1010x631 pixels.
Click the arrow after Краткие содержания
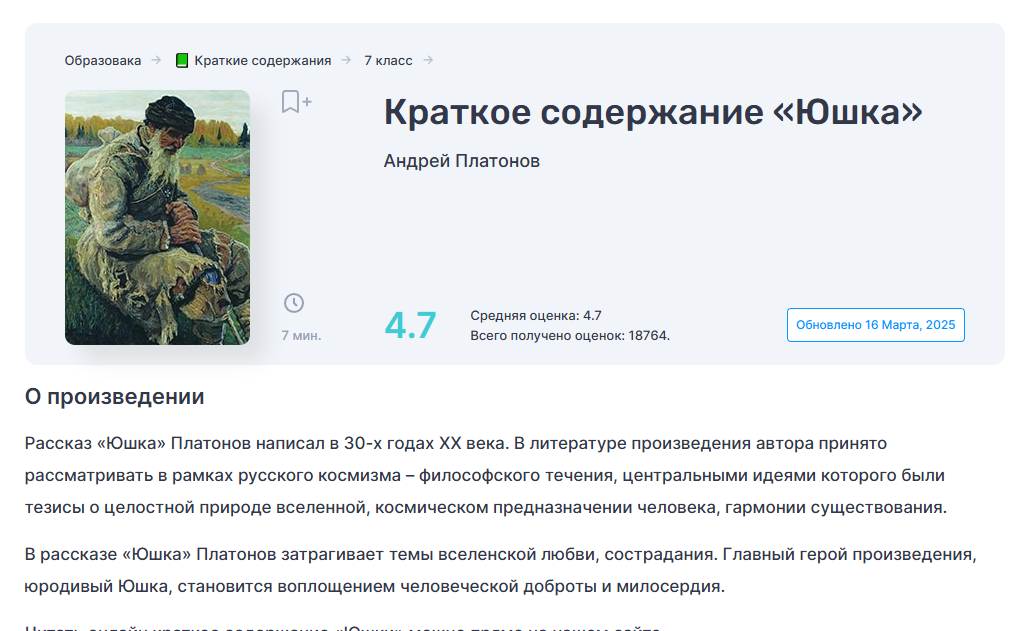[347, 60]
